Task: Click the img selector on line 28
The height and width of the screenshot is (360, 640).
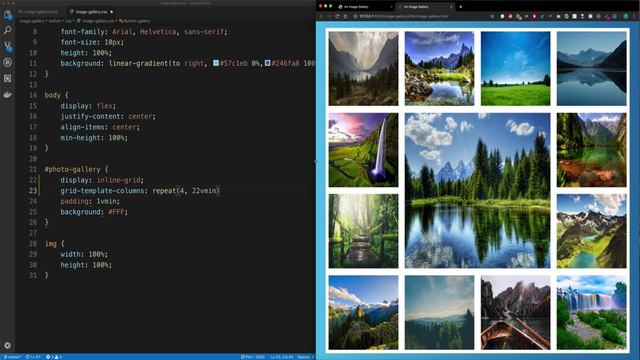Action: [51, 244]
